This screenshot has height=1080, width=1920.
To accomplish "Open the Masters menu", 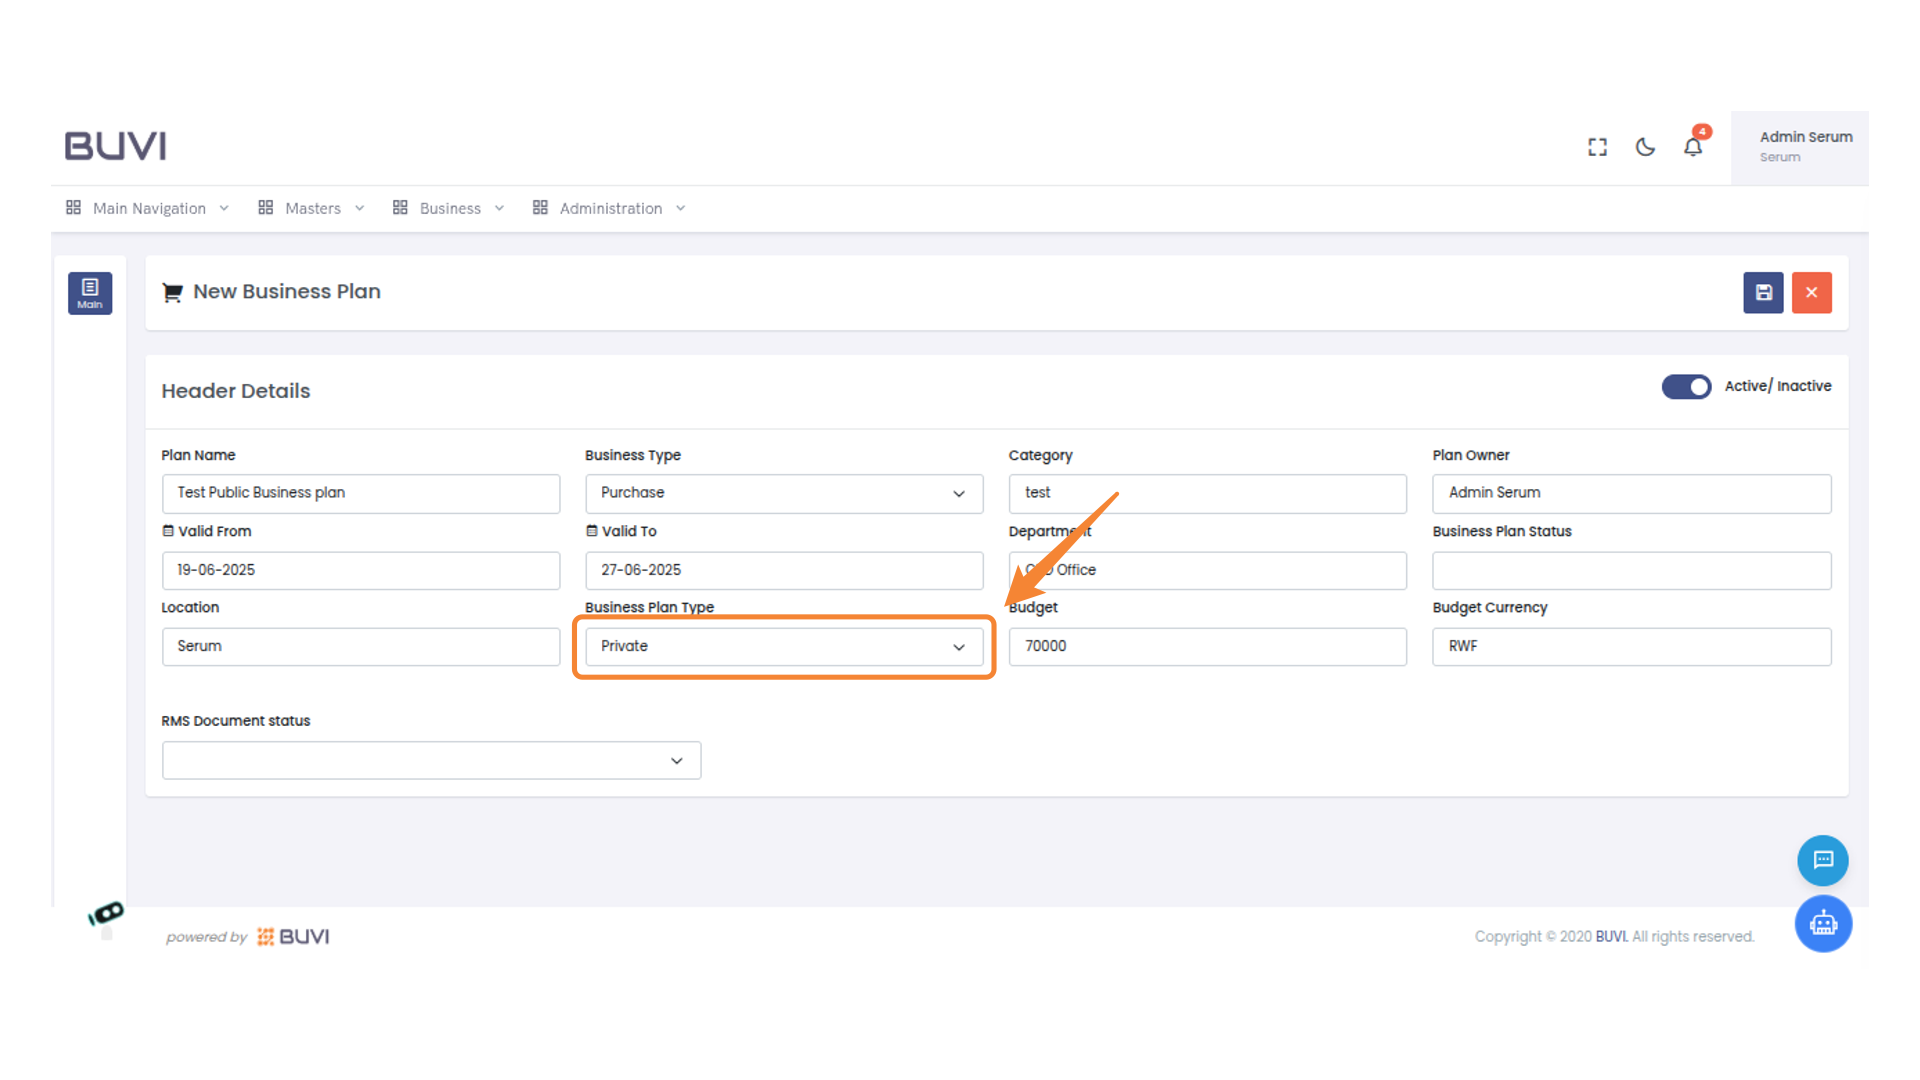I will pyautogui.click(x=311, y=208).
